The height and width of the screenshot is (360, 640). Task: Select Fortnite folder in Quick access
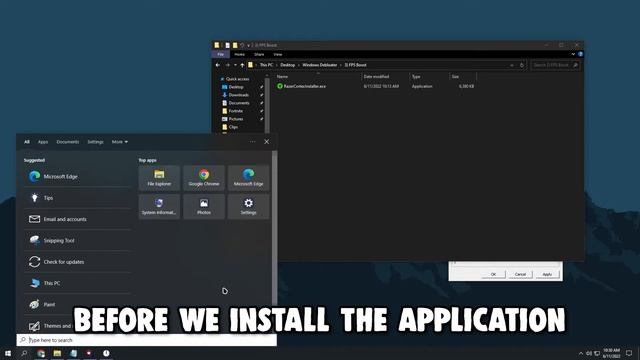coord(232,111)
